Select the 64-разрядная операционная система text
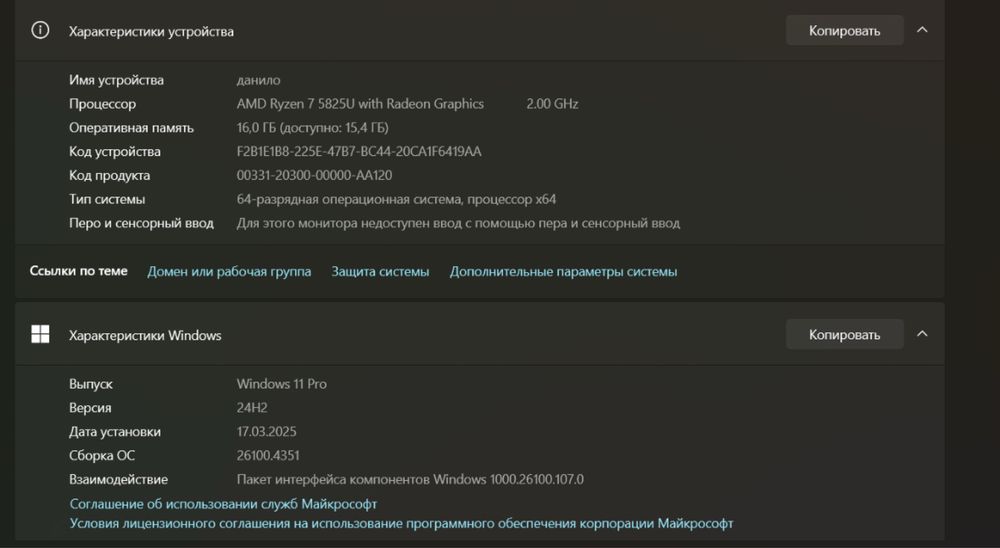The height and width of the screenshot is (548, 1000). pos(396,199)
